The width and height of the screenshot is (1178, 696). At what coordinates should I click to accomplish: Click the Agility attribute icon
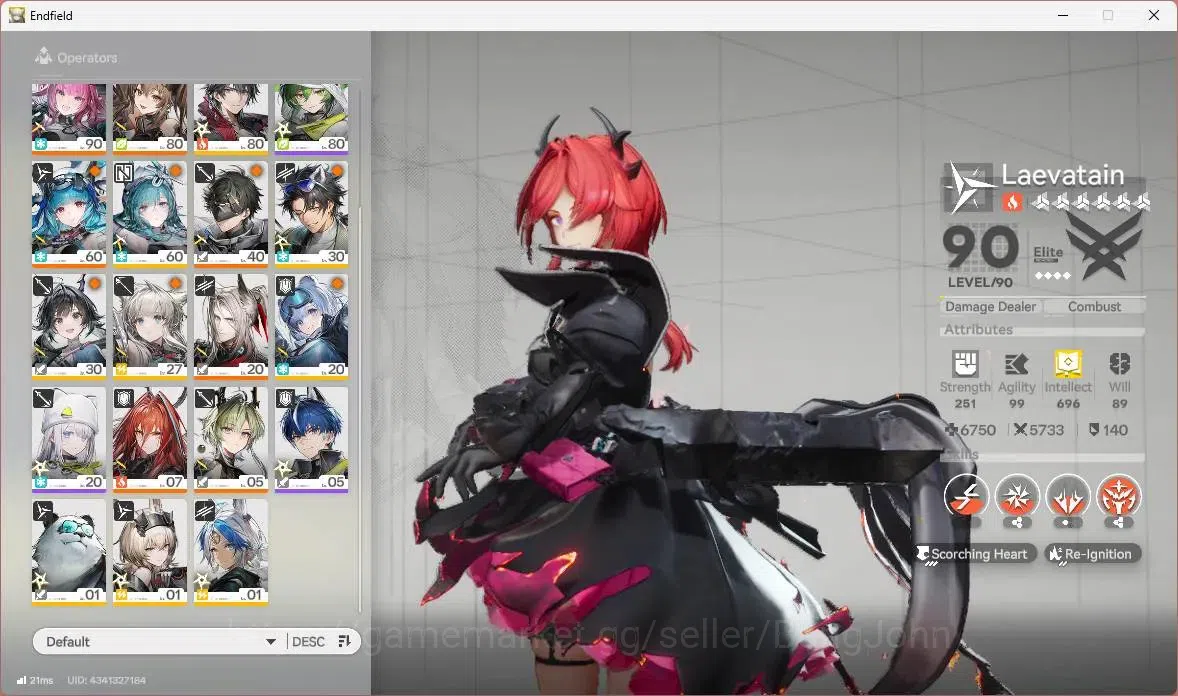tap(1016, 365)
